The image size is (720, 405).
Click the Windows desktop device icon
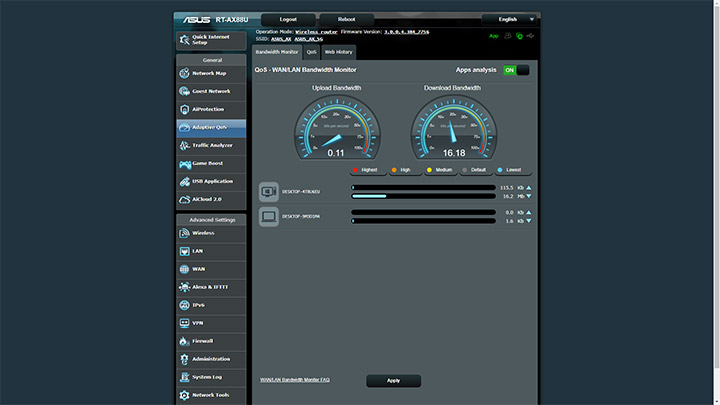269,192
